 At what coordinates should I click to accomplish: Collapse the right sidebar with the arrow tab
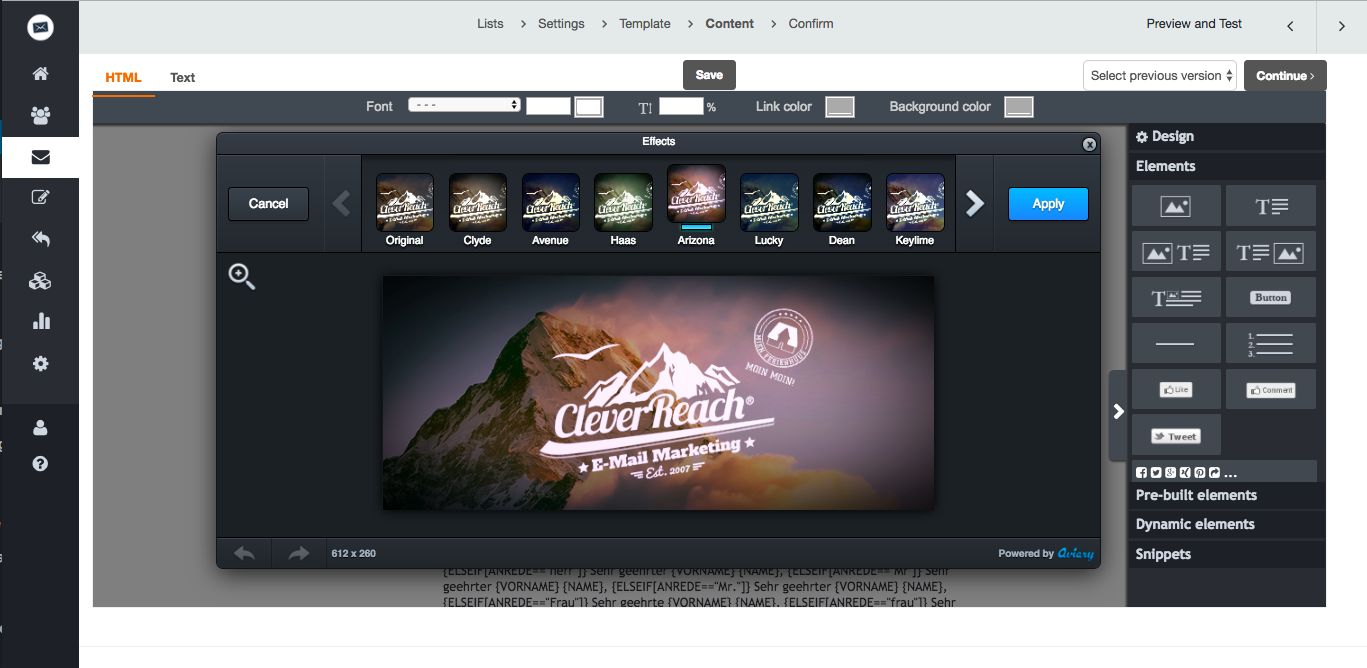[1118, 411]
